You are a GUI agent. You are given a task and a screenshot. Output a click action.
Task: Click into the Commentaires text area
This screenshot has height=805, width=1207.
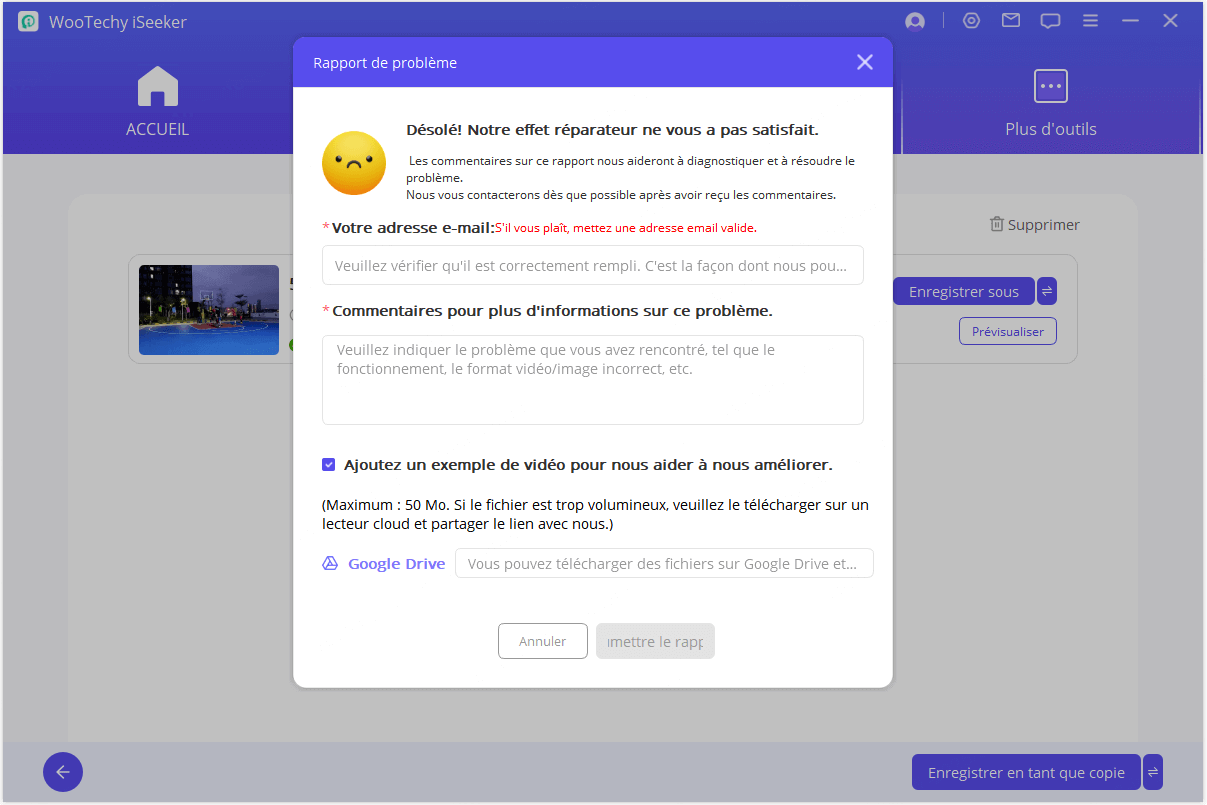click(x=592, y=380)
